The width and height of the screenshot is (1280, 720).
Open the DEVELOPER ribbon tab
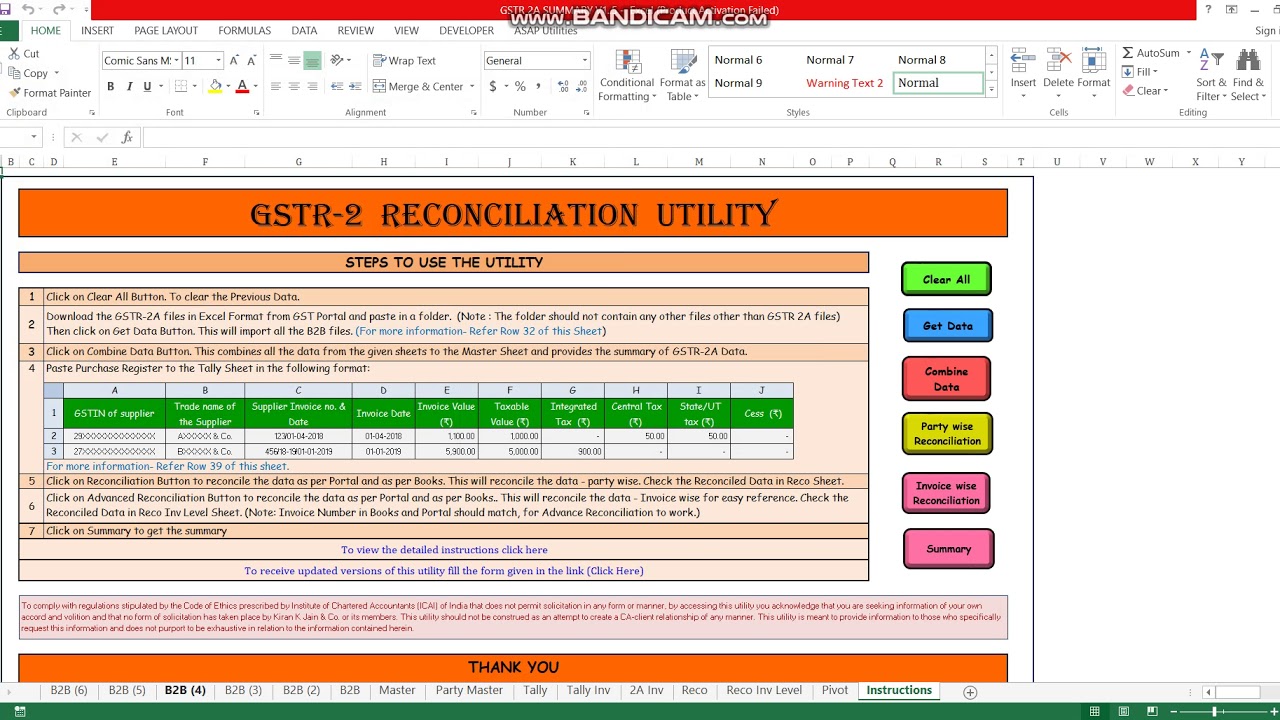coord(466,31)
